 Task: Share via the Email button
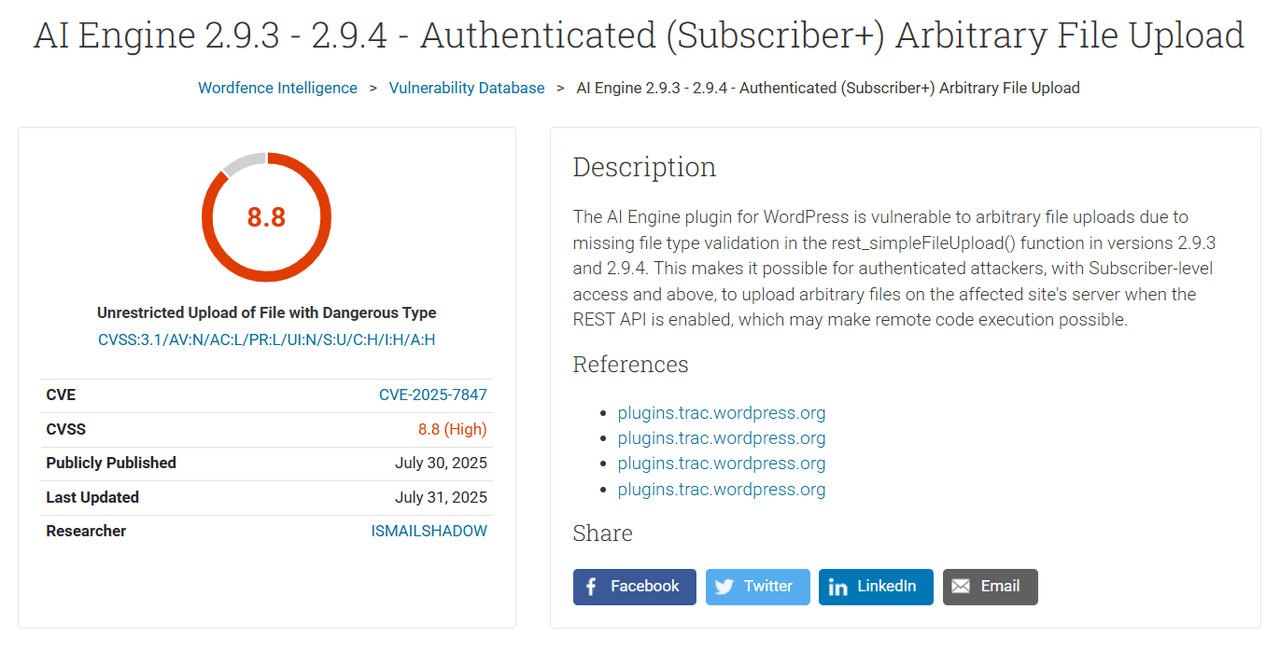pyautogui.click(x=990, y=587)
